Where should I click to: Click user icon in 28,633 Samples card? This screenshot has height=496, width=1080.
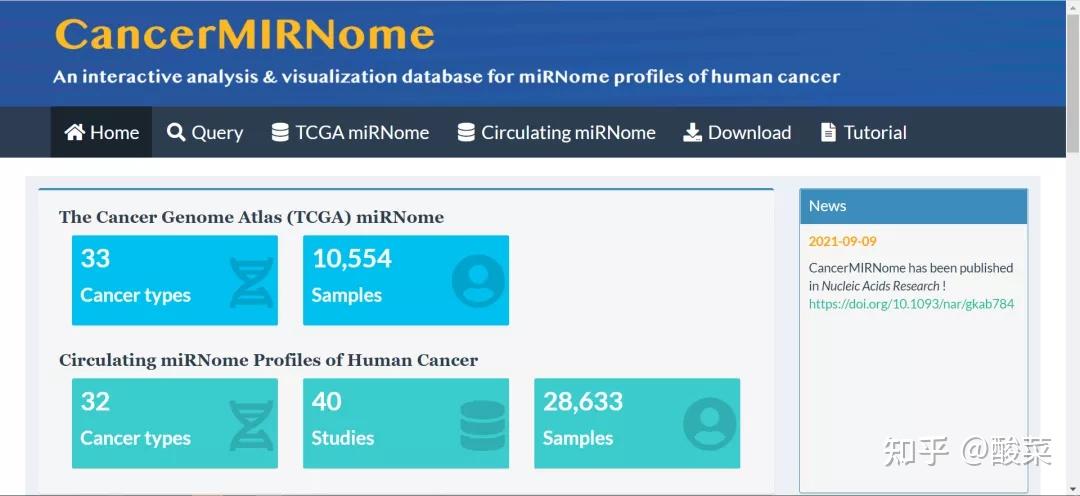(x=709, y=424)
